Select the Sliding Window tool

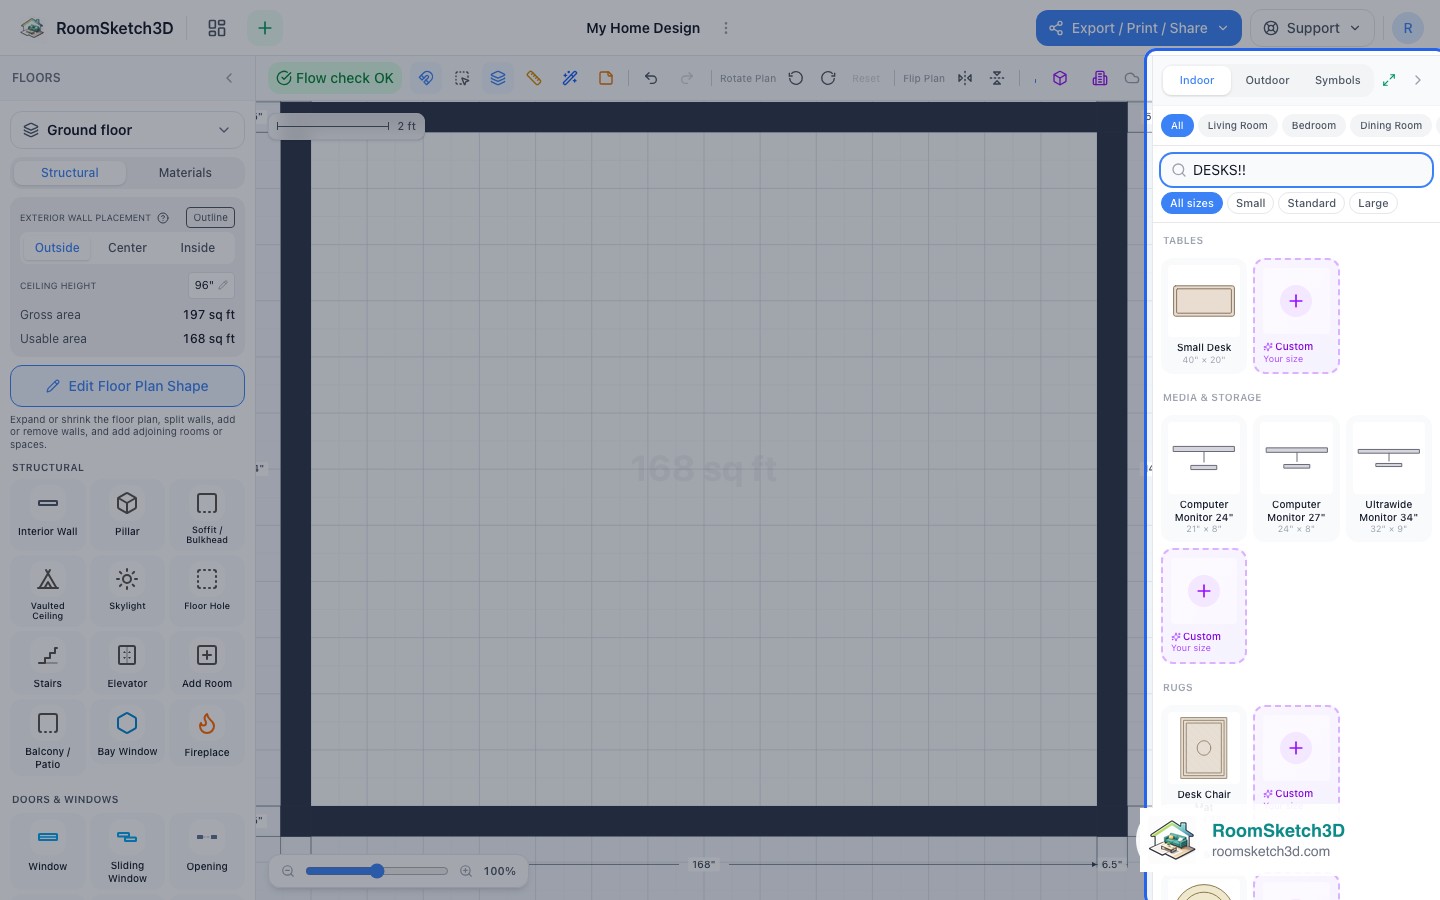pyautogui.click(x=127, y=850)
